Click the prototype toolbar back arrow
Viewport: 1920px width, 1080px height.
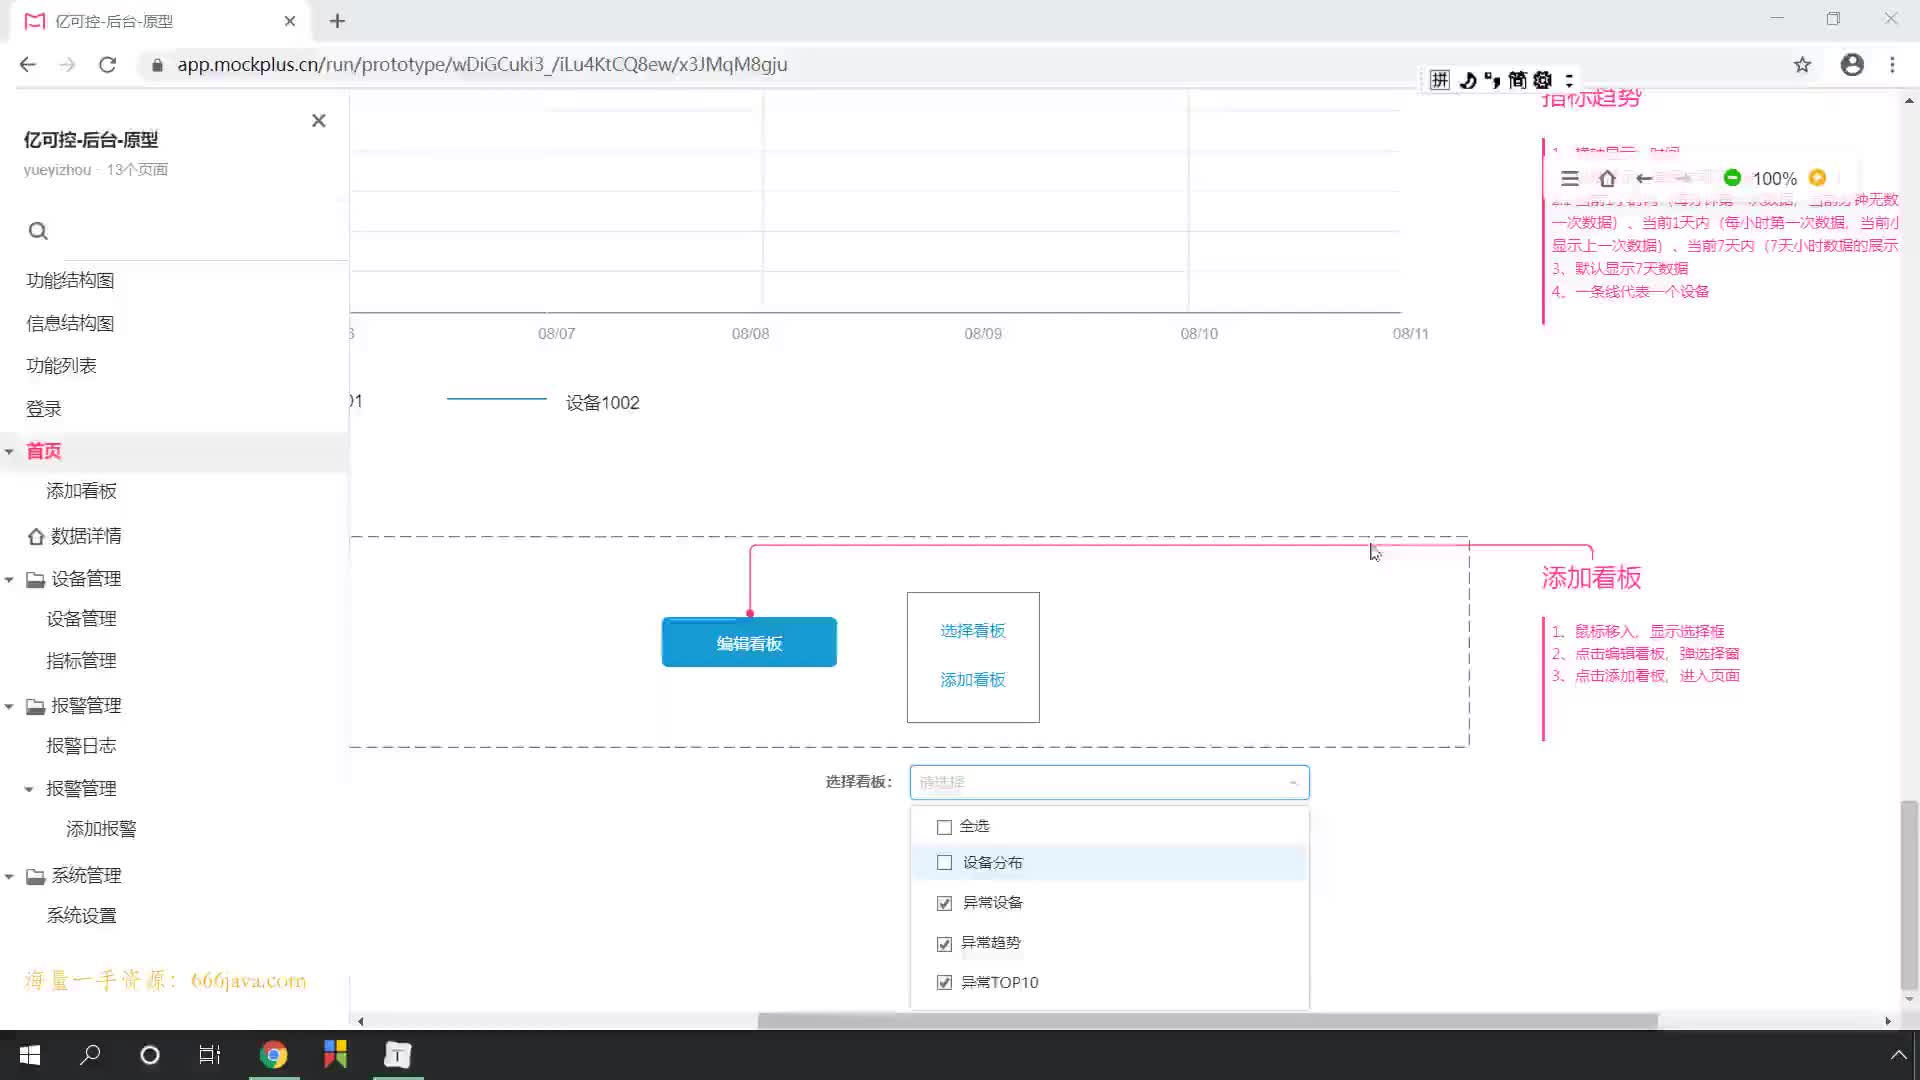pos(1644,178)
